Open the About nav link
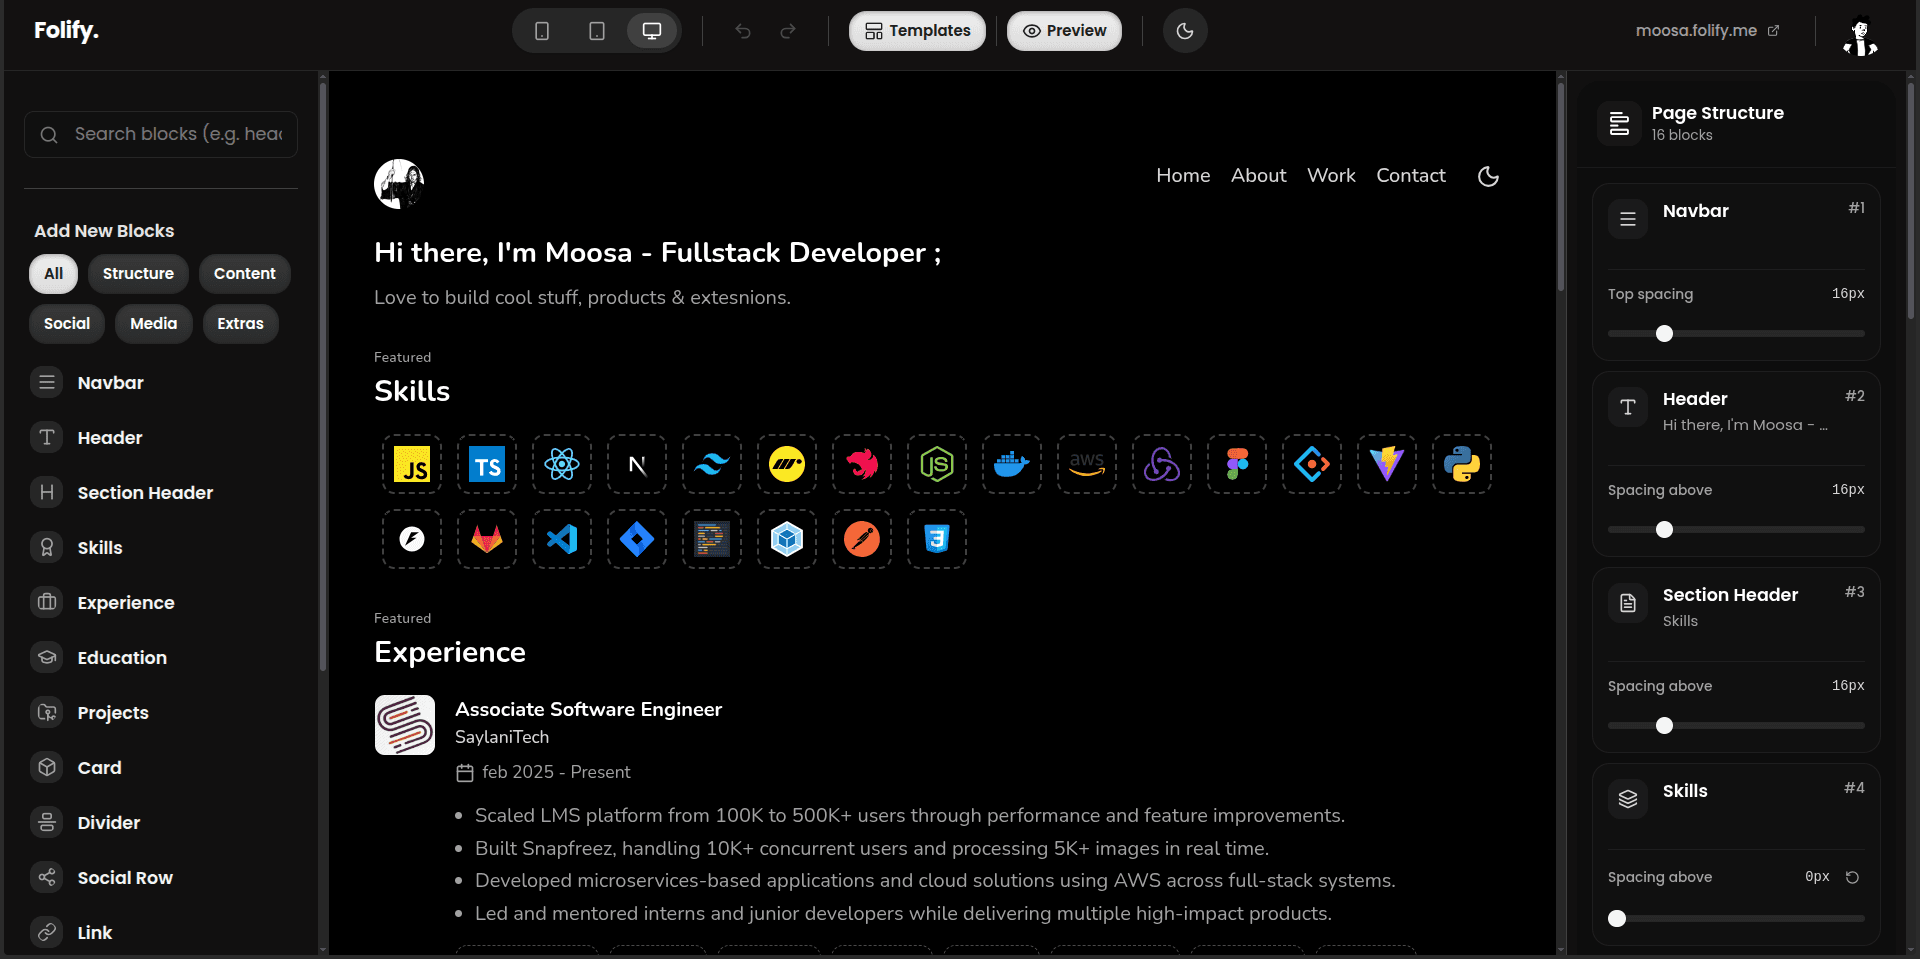This screenshot has width=1920, height=959. pyautogui.click(x=1258, y=176)
